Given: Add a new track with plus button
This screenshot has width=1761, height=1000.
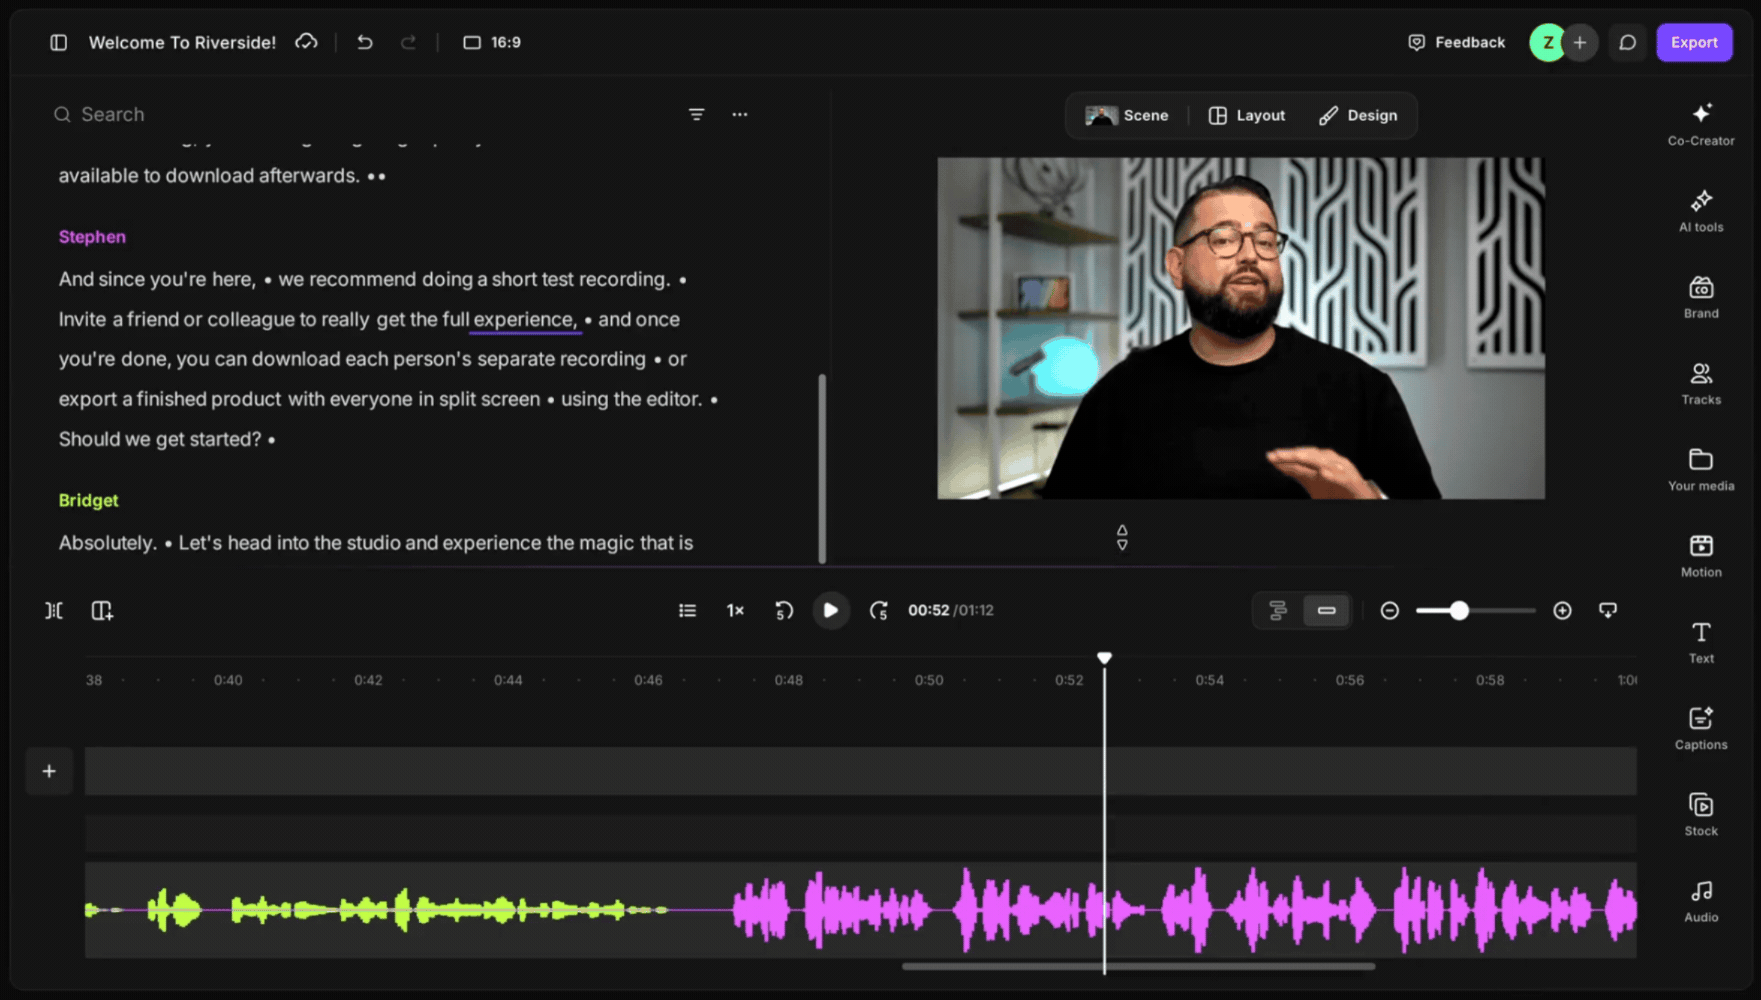Looking at the screenshot, I should [x=49, y=771].
